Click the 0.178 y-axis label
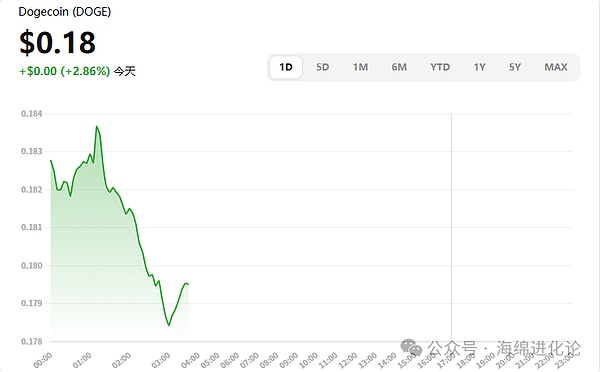Image resolution: width=600 pixels, height=372 pixels. pyautogui.click(x=32, y=341)
